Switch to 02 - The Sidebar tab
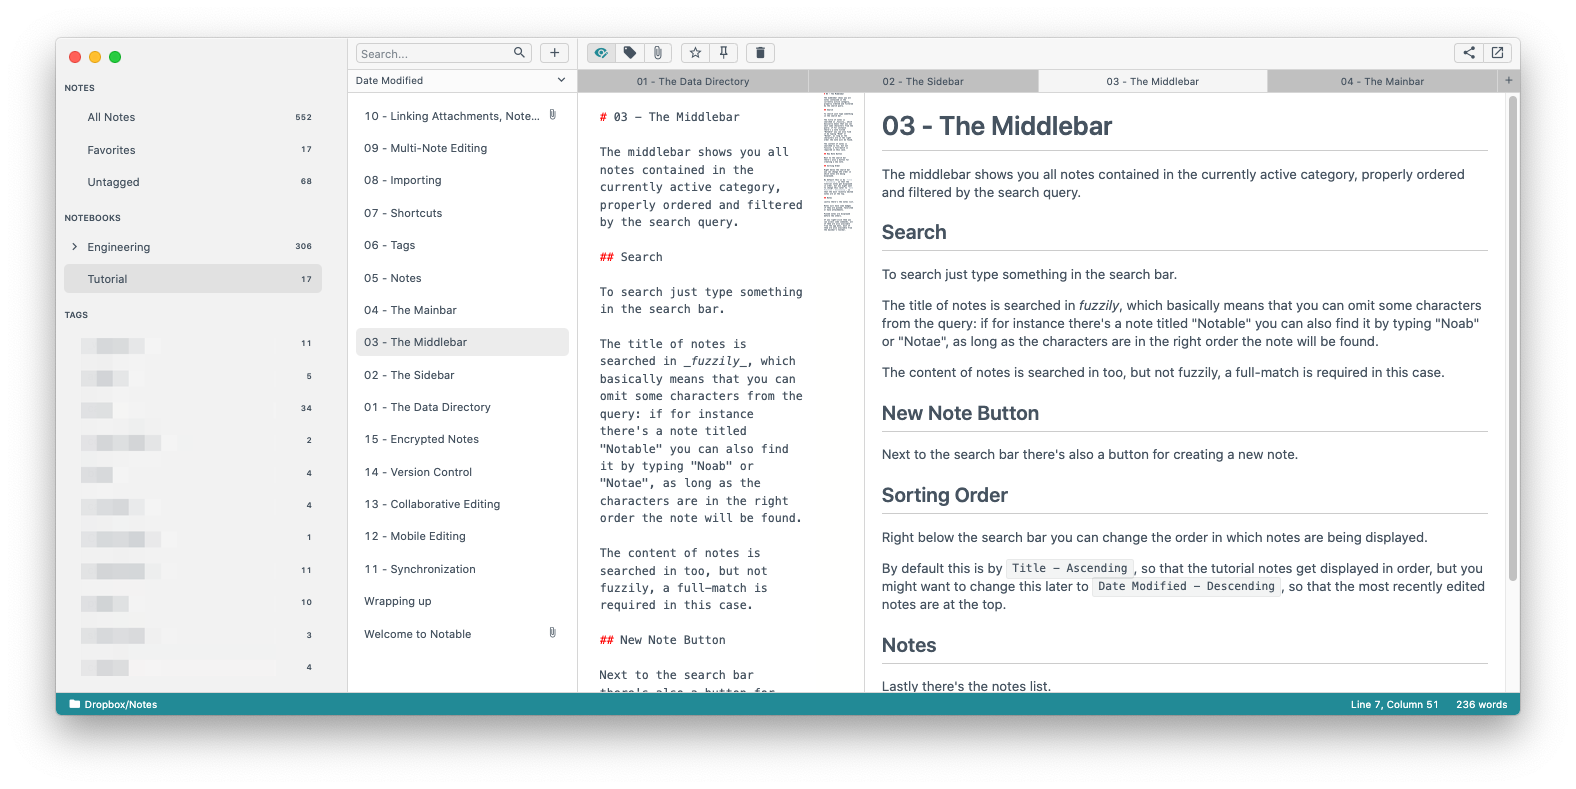 coord(923,81)
